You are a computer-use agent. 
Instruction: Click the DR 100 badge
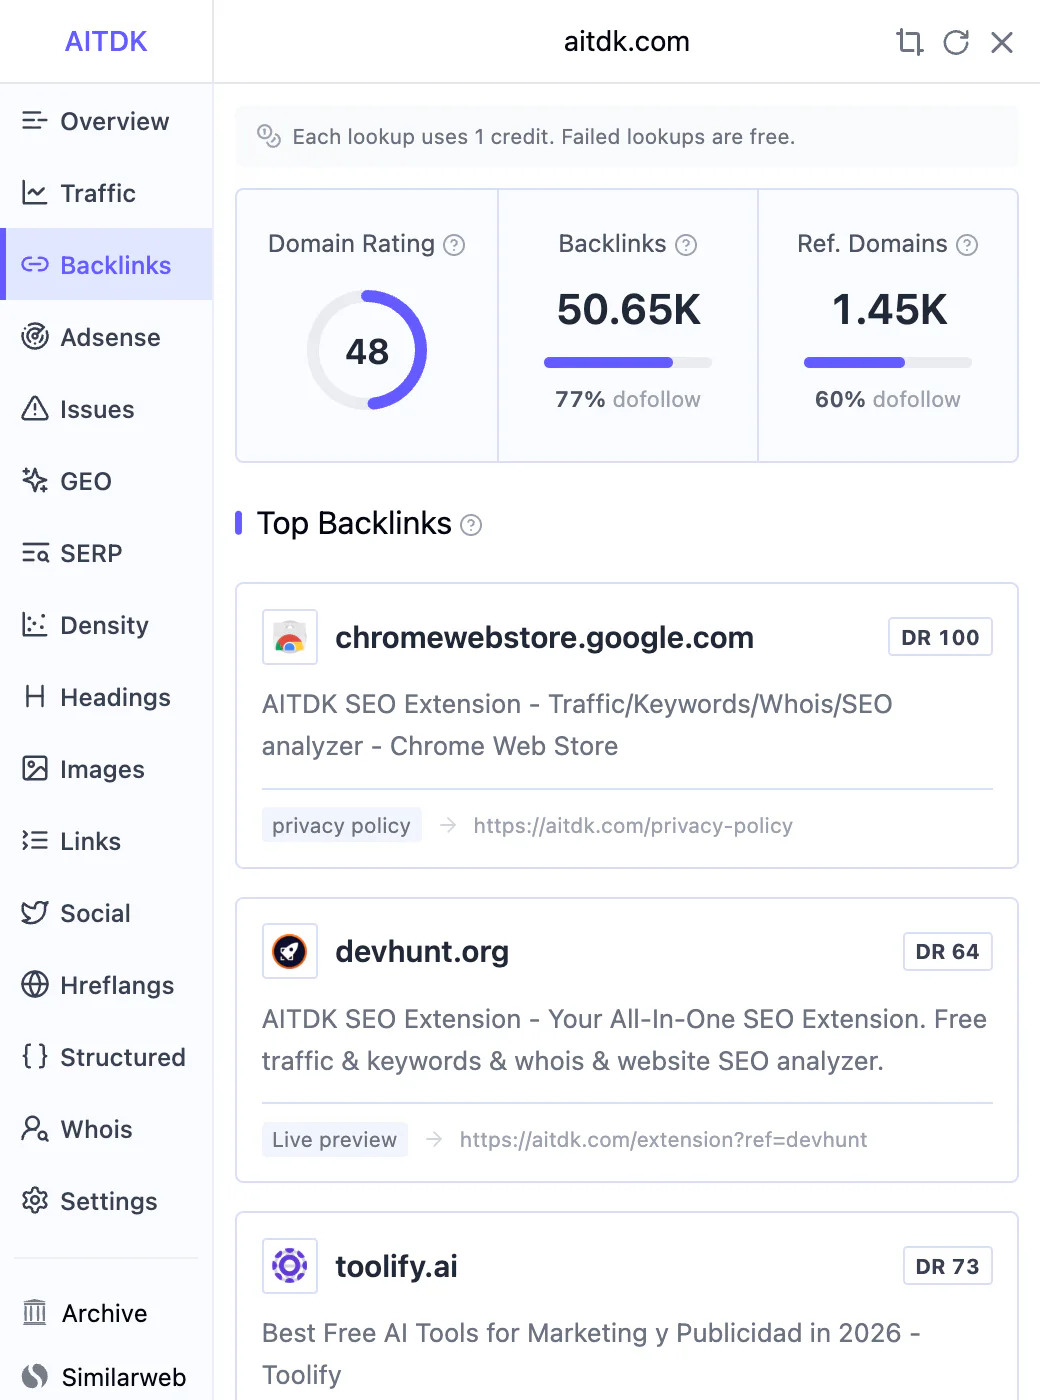click(x=940, y=637)
